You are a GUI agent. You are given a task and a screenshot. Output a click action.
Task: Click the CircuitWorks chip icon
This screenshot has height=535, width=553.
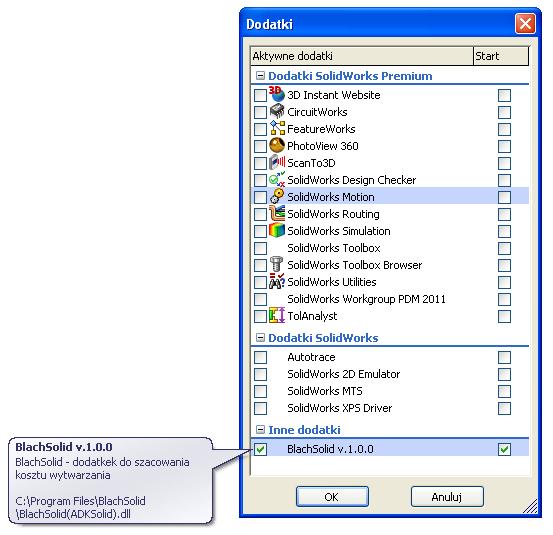coord(277,111)
